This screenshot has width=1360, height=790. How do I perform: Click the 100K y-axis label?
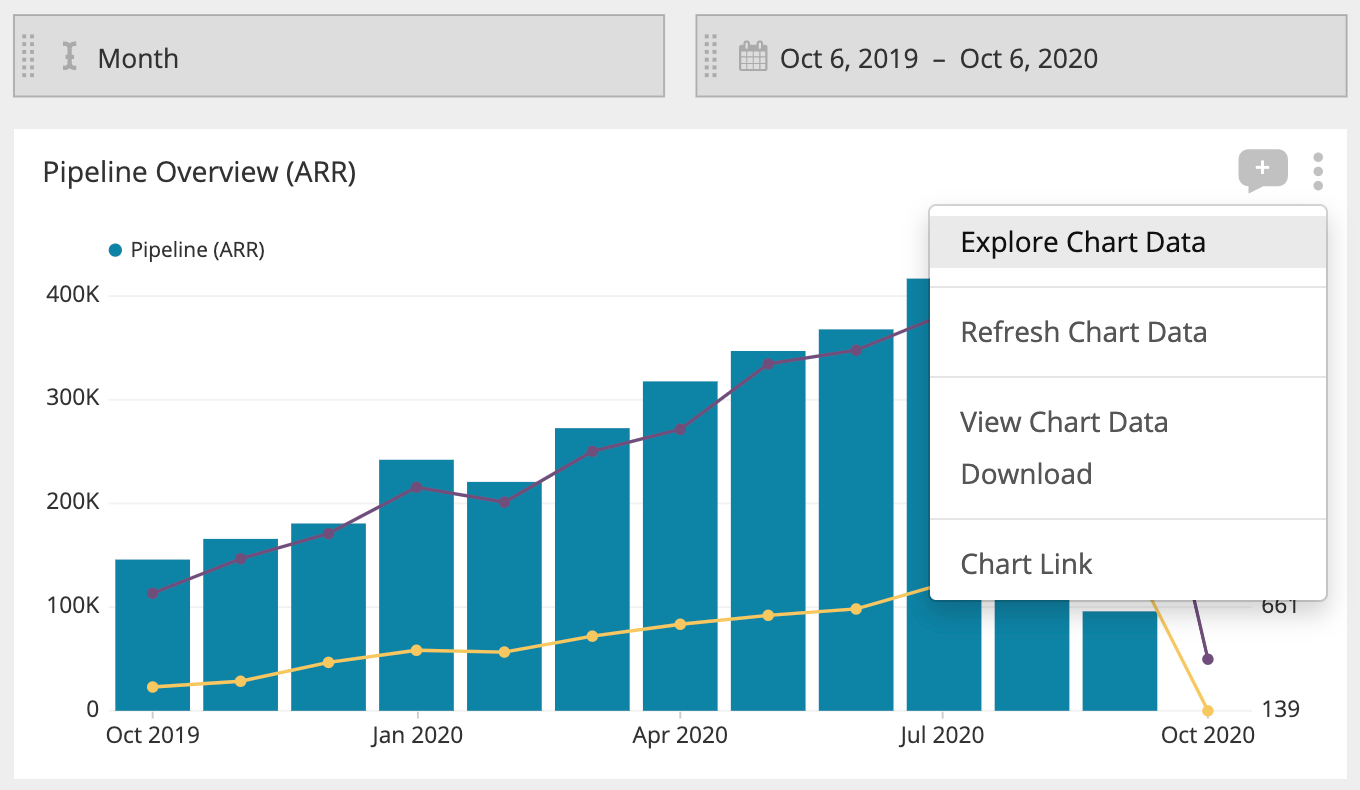coord(71,606)
